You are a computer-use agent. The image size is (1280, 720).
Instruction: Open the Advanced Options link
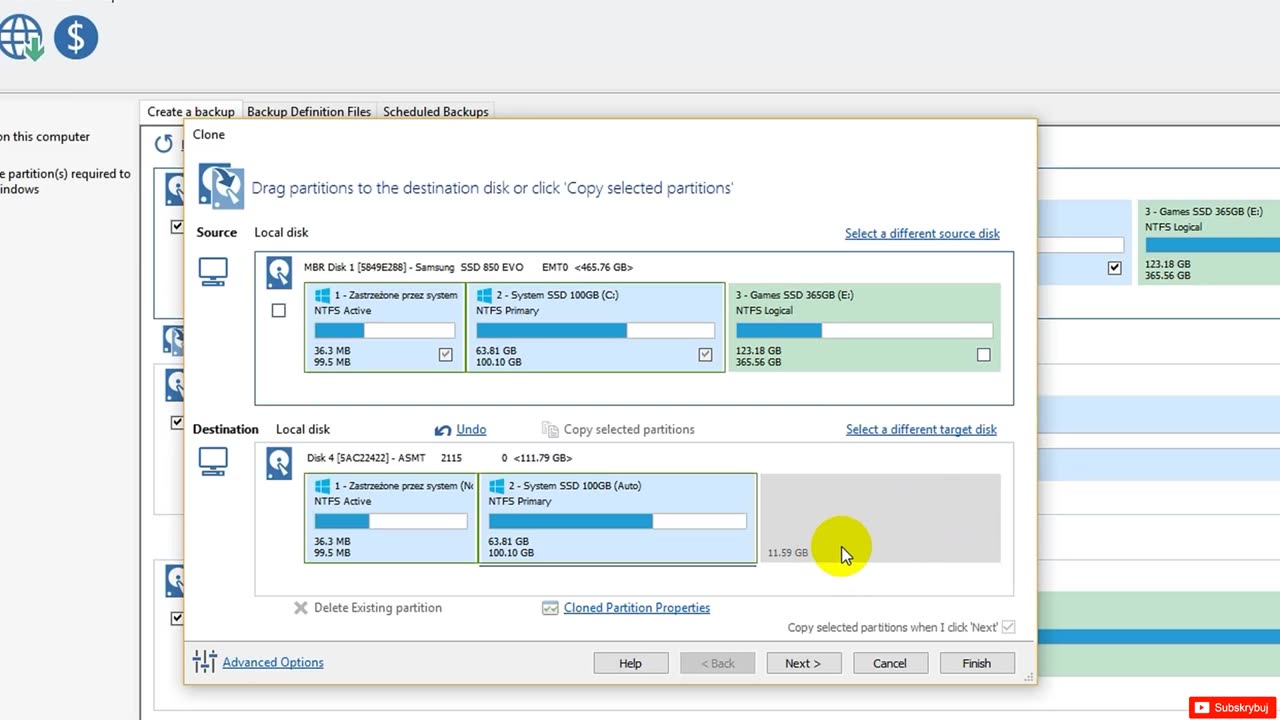click(x=273, y=662)
